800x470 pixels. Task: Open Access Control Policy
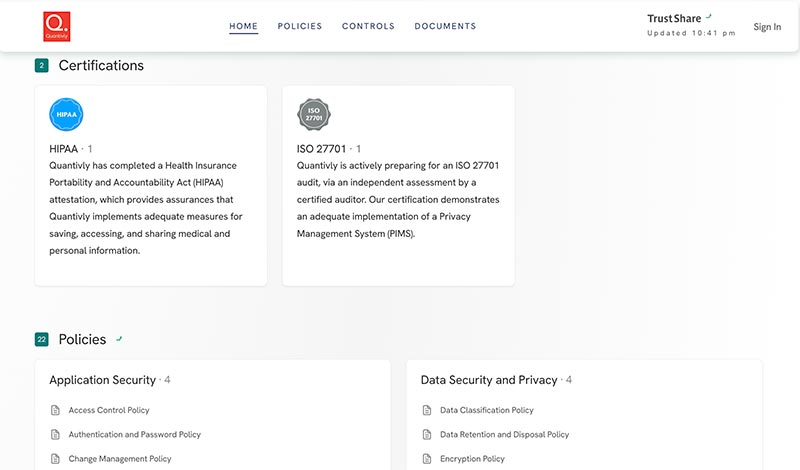click(109, 410)
